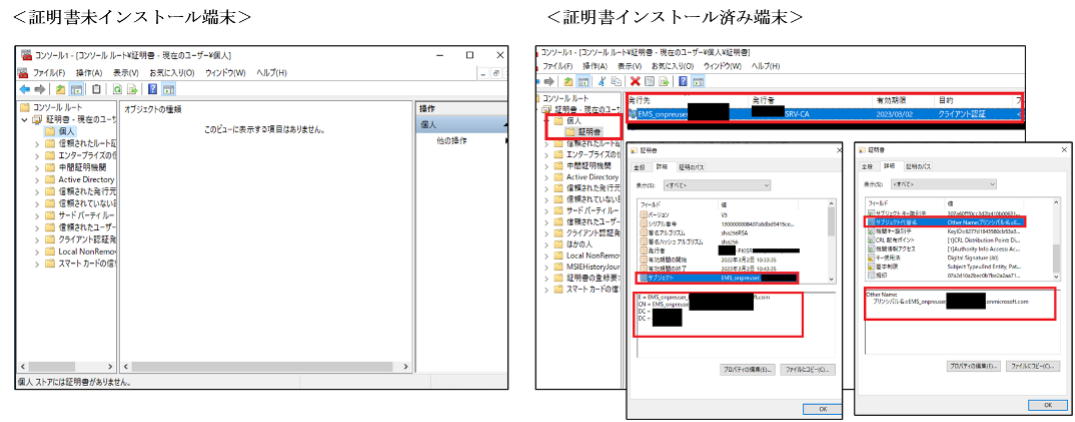Image resolution: width=1075 pixels, height=422 pixels.
Task: Expand 中間証明機関 folder in left console tree
Action: point(36,167)
